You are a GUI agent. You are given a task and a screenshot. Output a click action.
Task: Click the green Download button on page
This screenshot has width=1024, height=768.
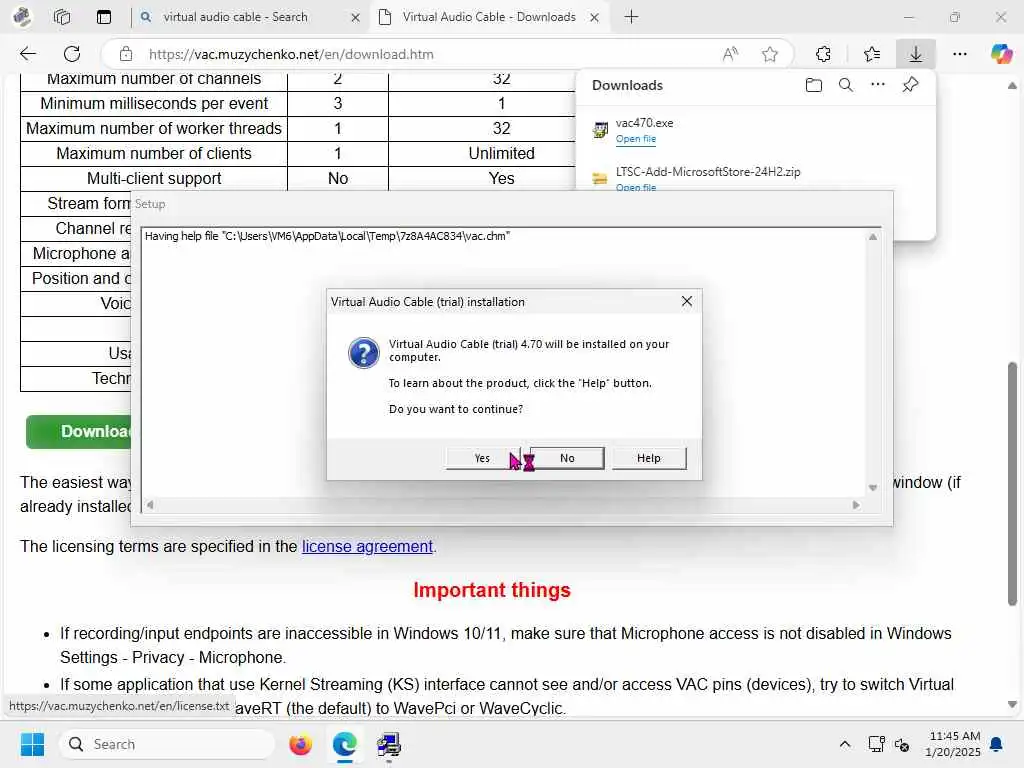pyautogui.click(x=78, y=432)
